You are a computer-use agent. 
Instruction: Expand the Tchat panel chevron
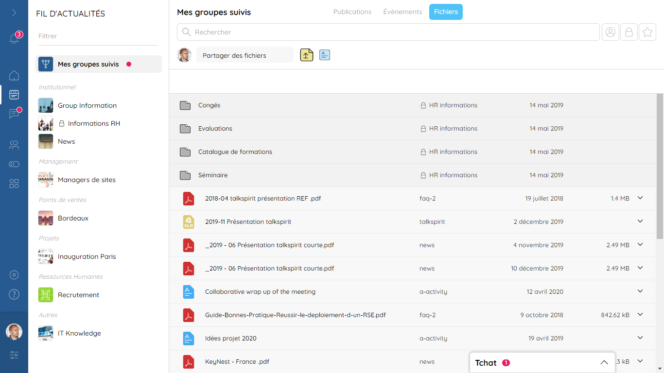tap(604, 362)
